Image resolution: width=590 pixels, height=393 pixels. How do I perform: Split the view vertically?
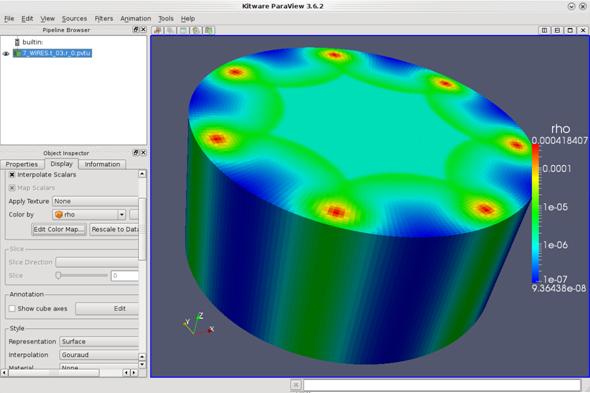[x=557, y=30]
